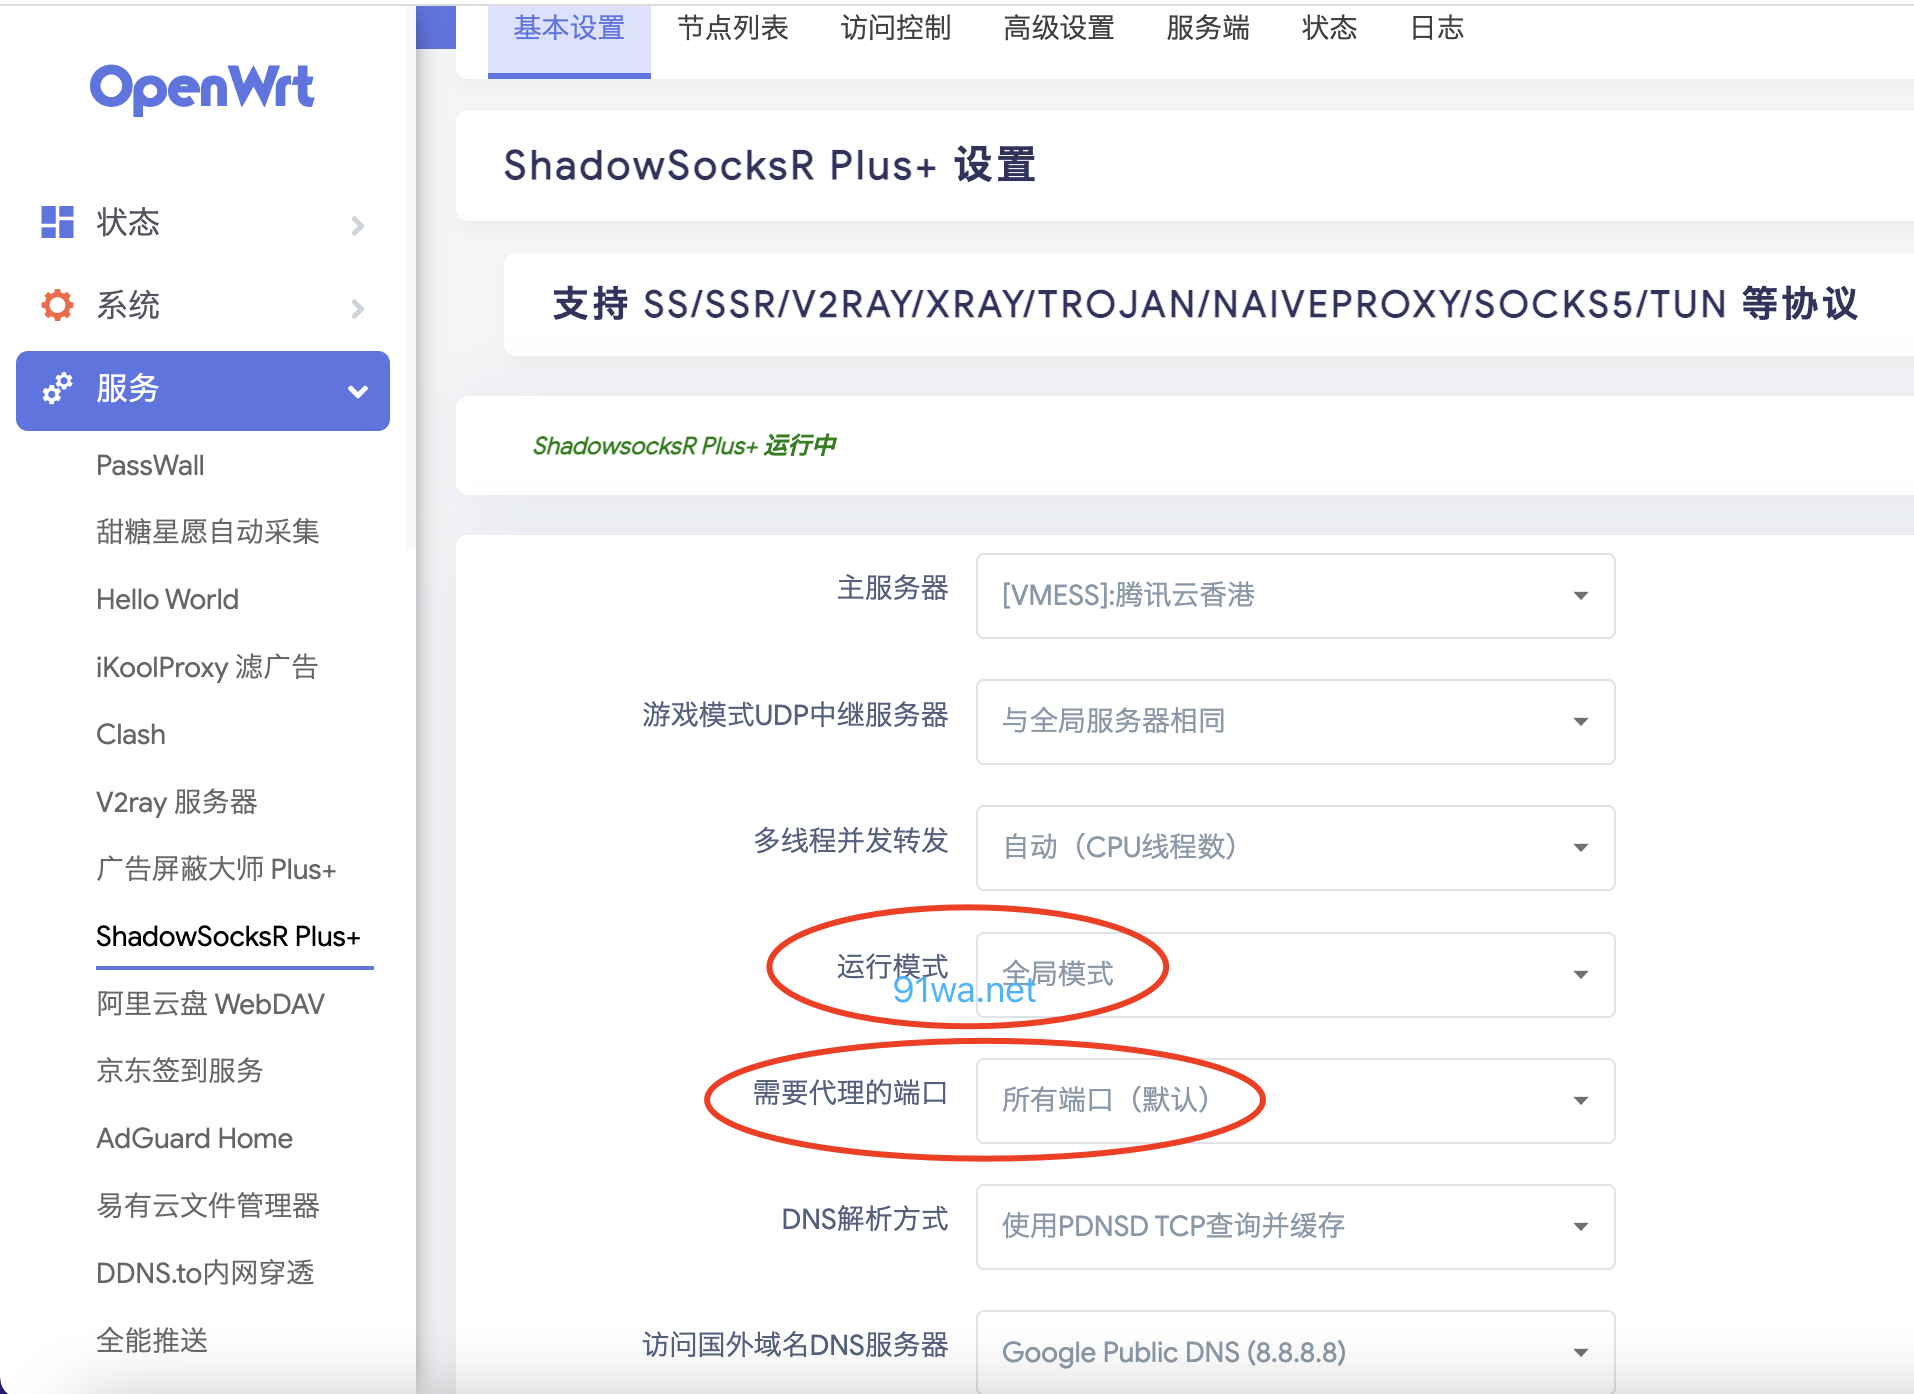The height and width of the screenshot is (1394, 1914).
Task: Open AdGuard Home page
Action: coord(194,1138)
